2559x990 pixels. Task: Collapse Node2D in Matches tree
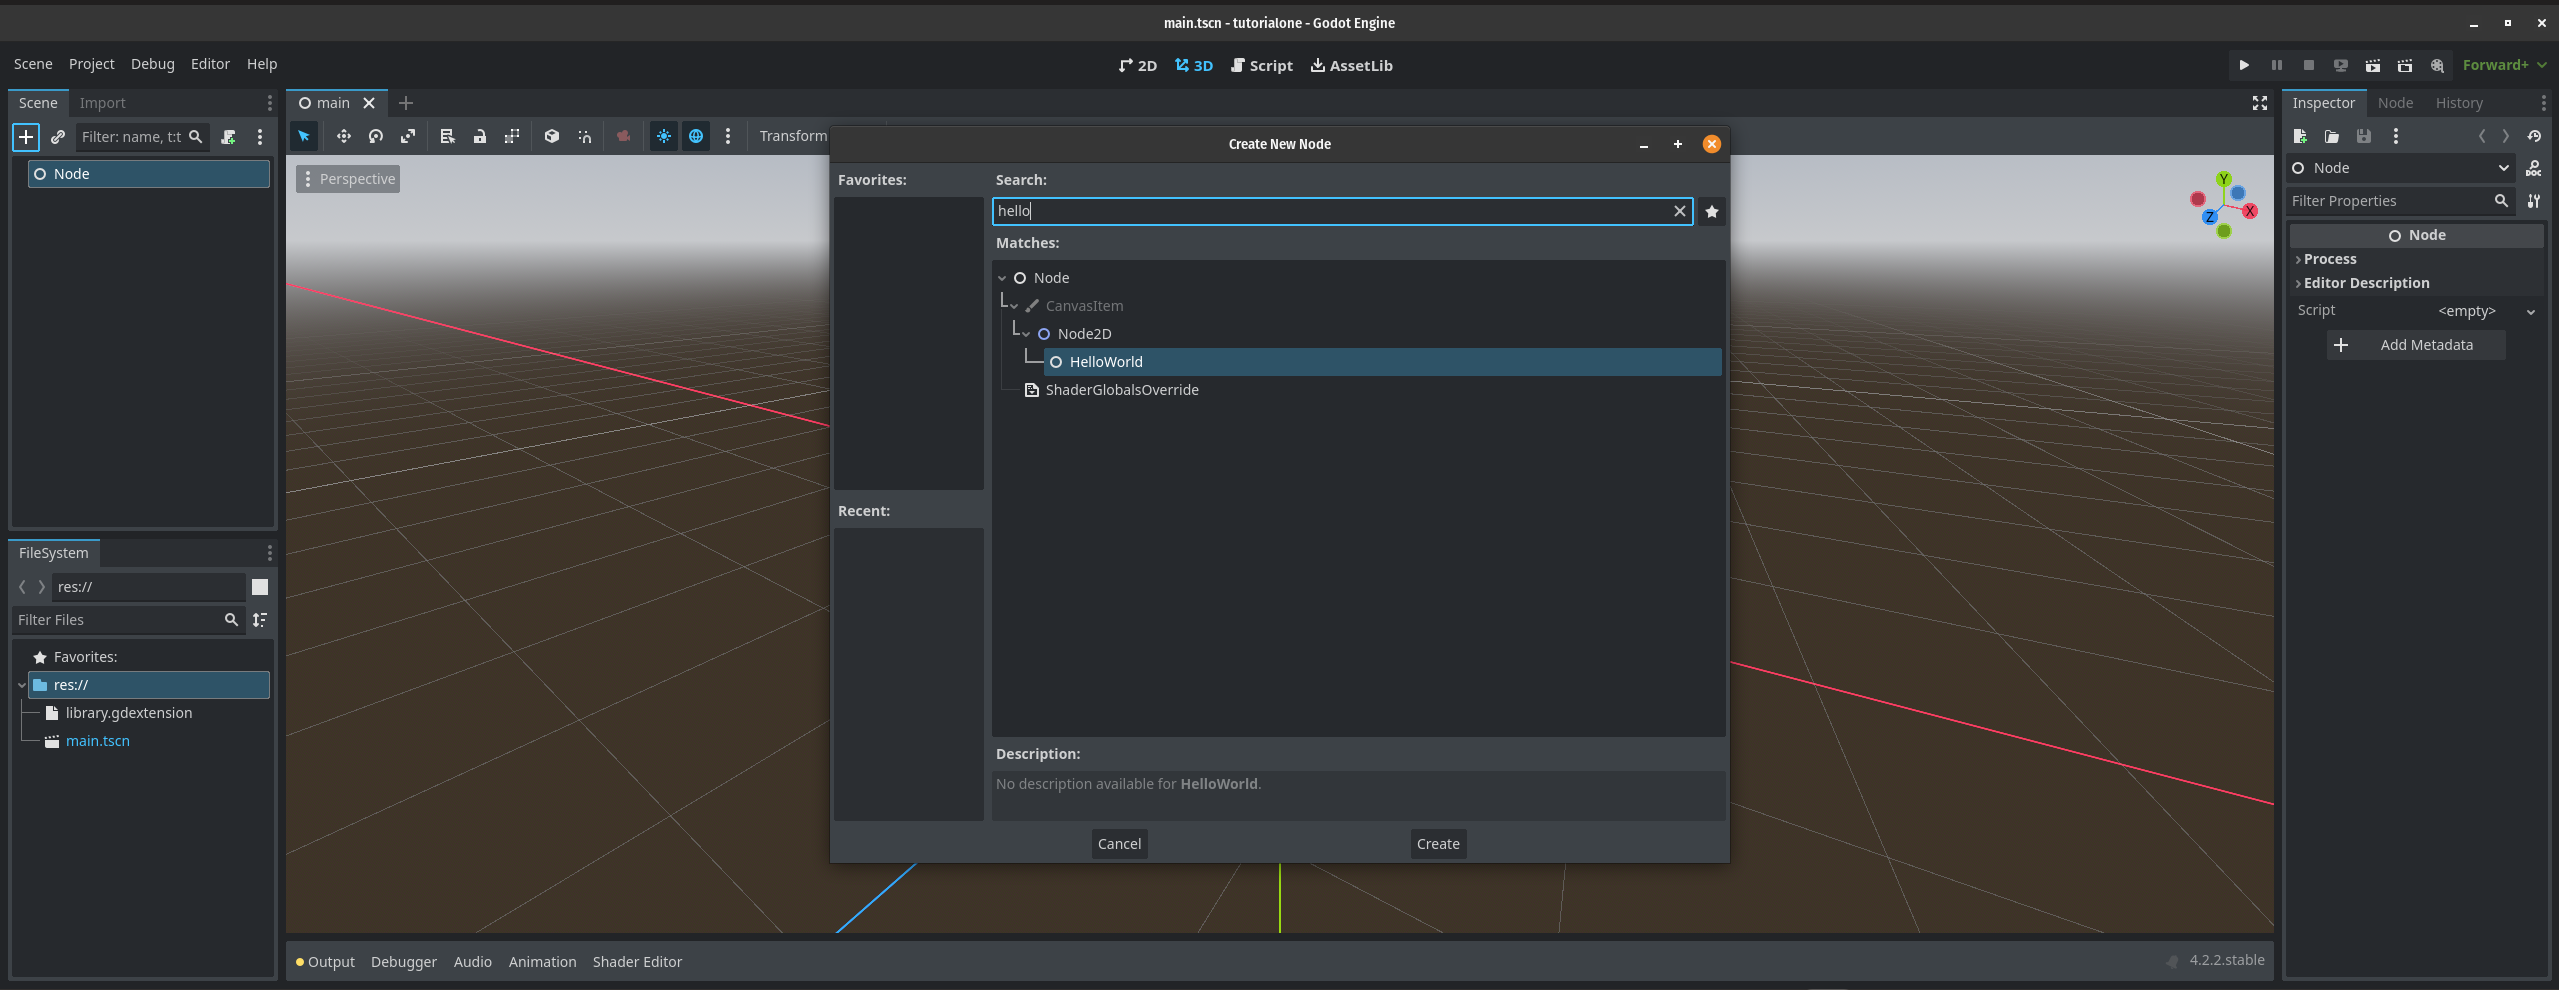1026,334
